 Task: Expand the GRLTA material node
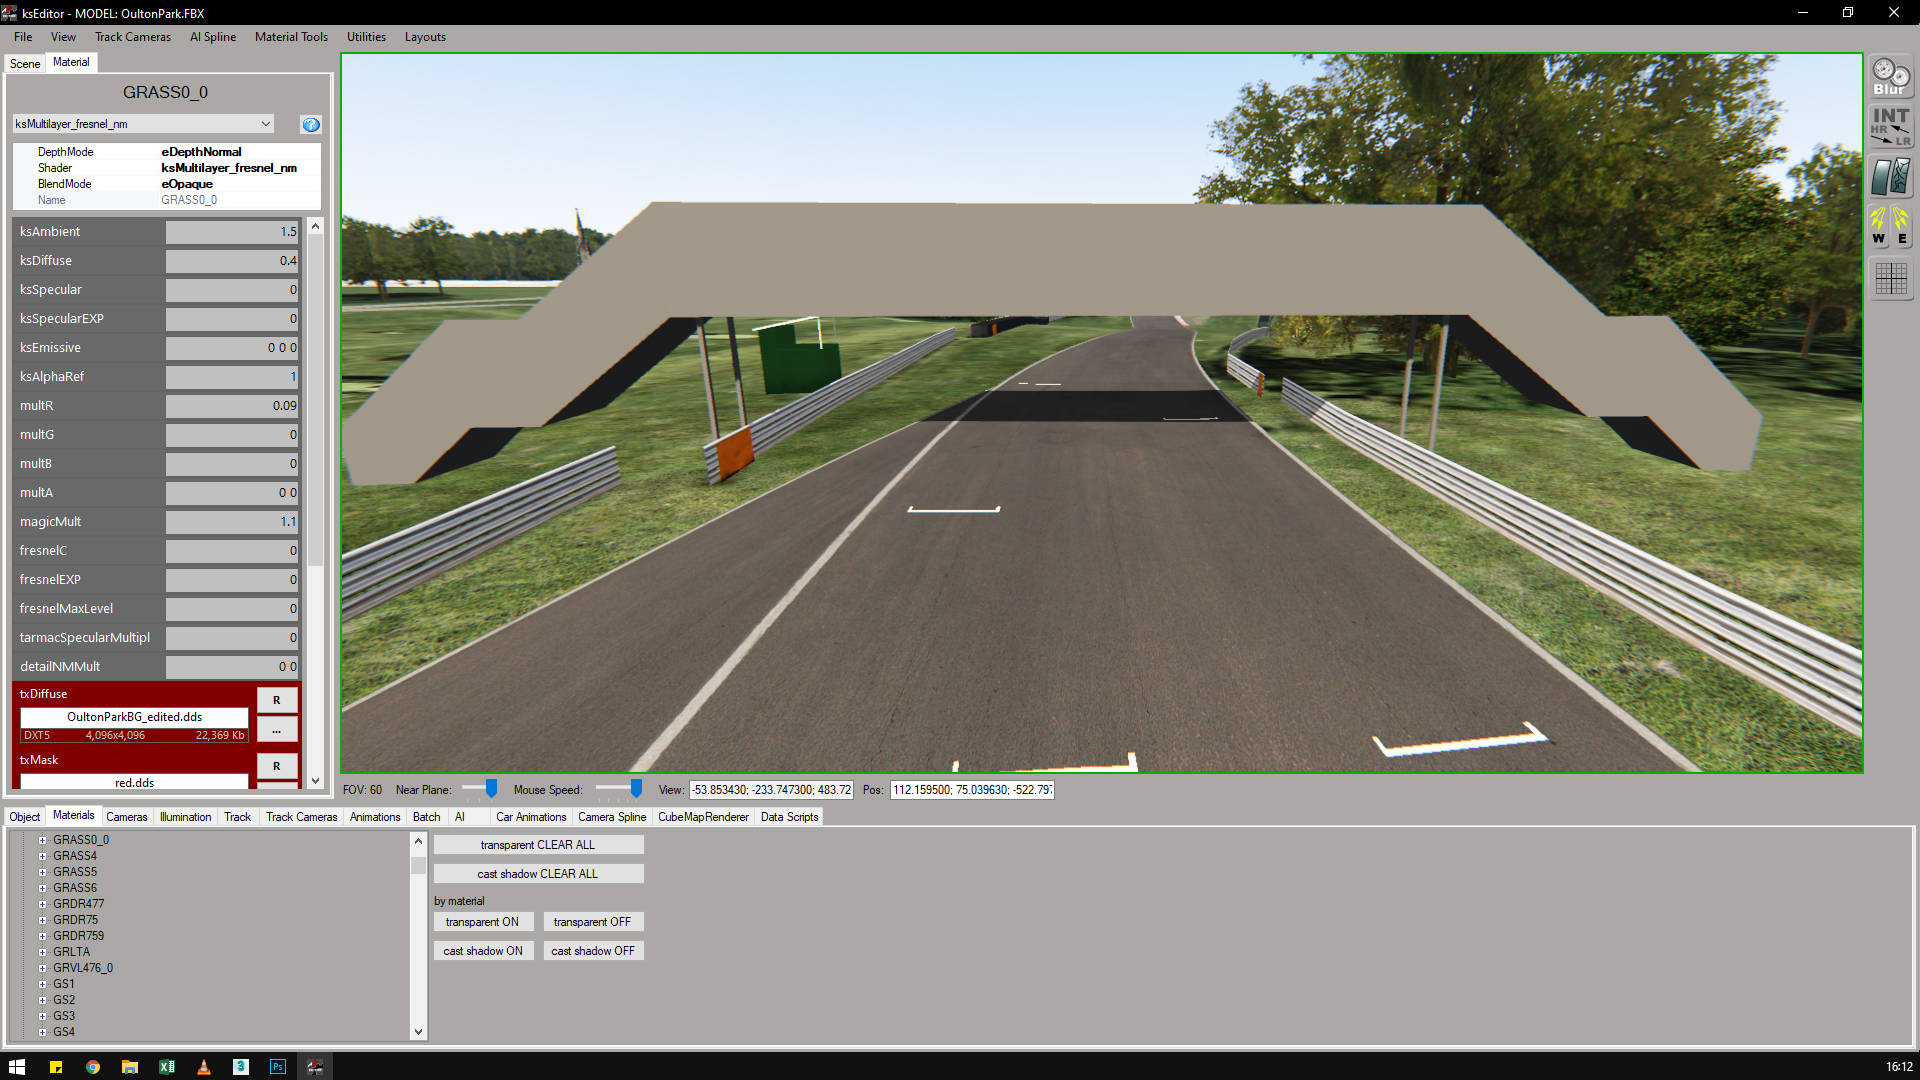click(43, 952)
